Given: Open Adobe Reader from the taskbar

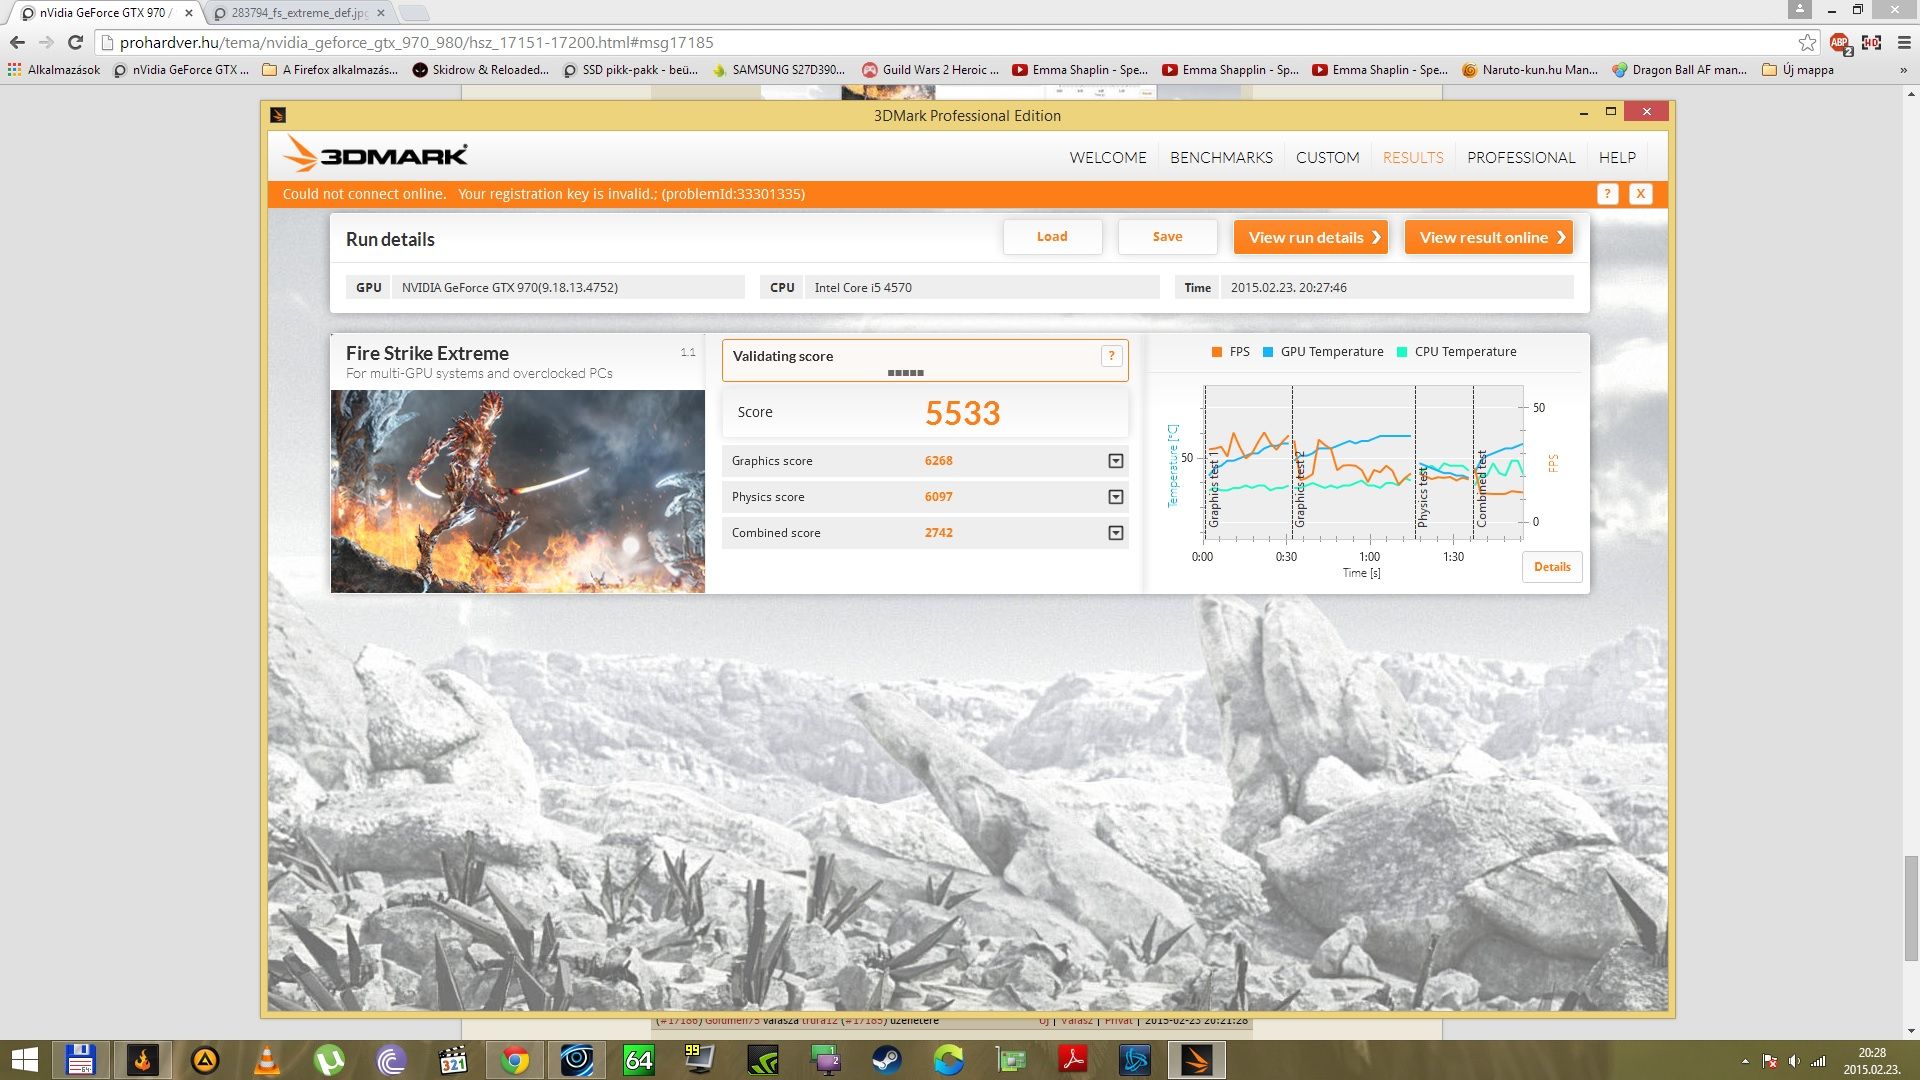Looking at the screenshot, I should point(1073,1060).
